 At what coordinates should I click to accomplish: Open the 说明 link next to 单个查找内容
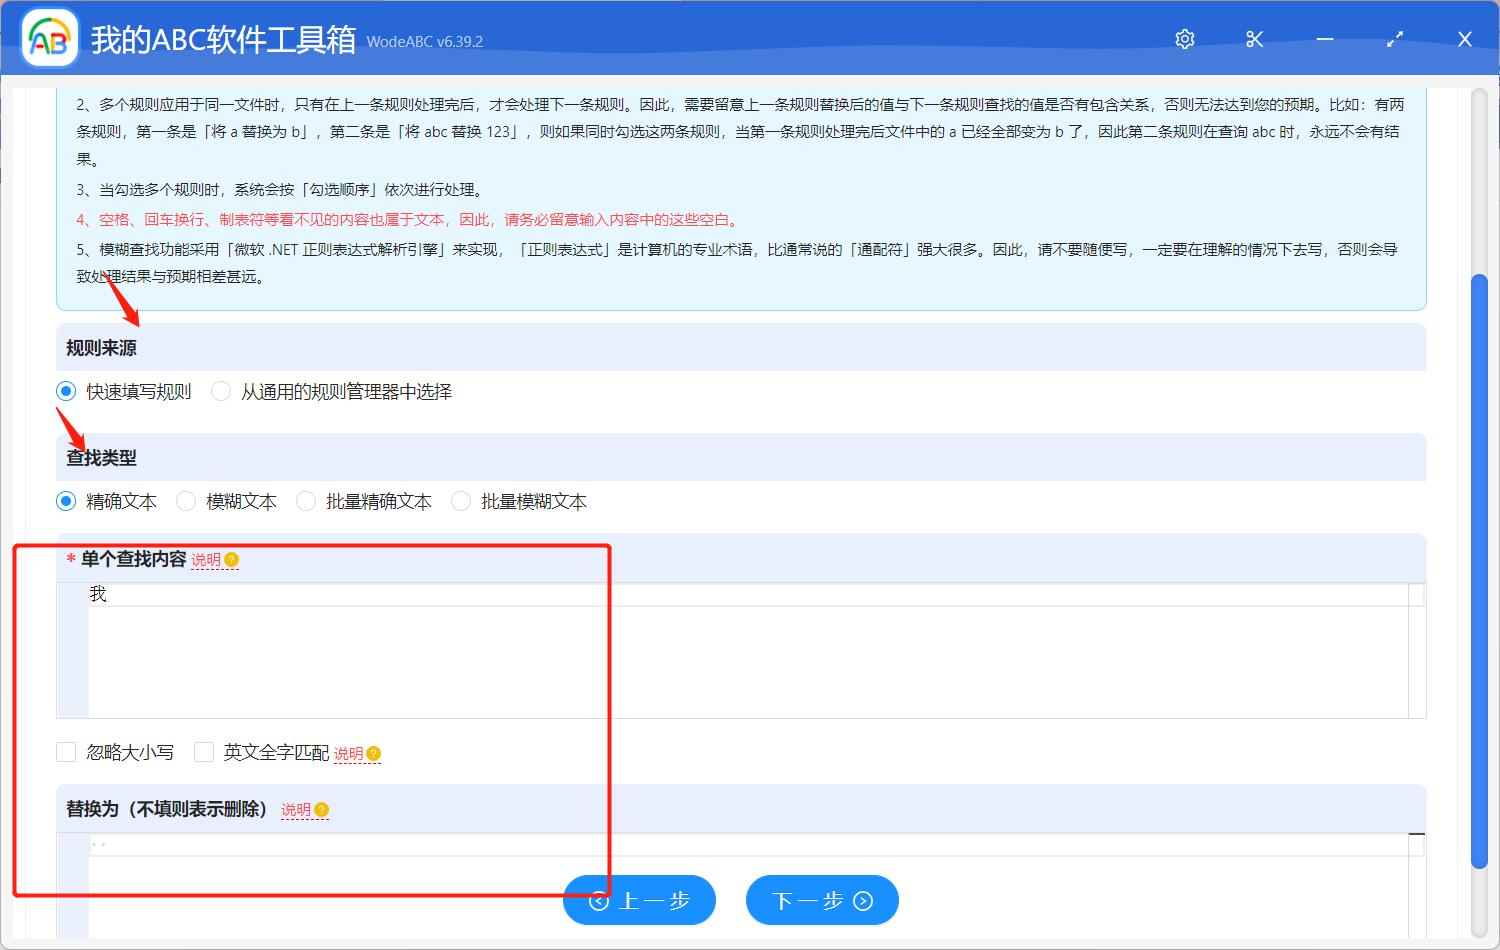[x=207, y=560]
